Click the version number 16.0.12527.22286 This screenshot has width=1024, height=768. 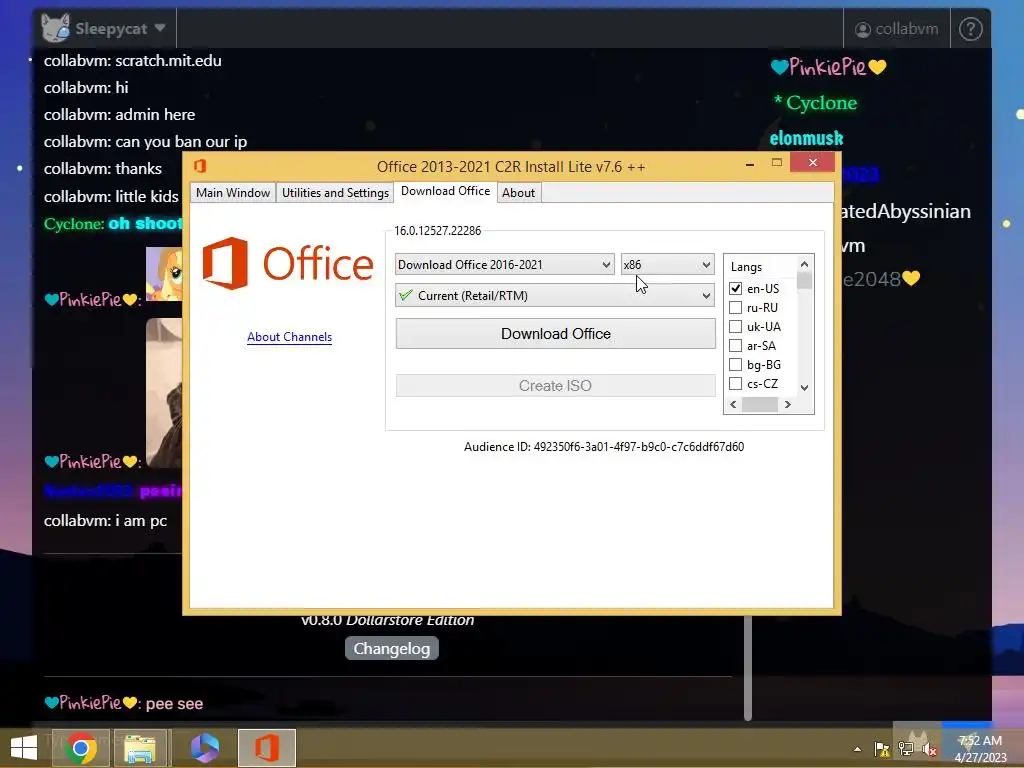pyautogui.click(x=438, y=231)
